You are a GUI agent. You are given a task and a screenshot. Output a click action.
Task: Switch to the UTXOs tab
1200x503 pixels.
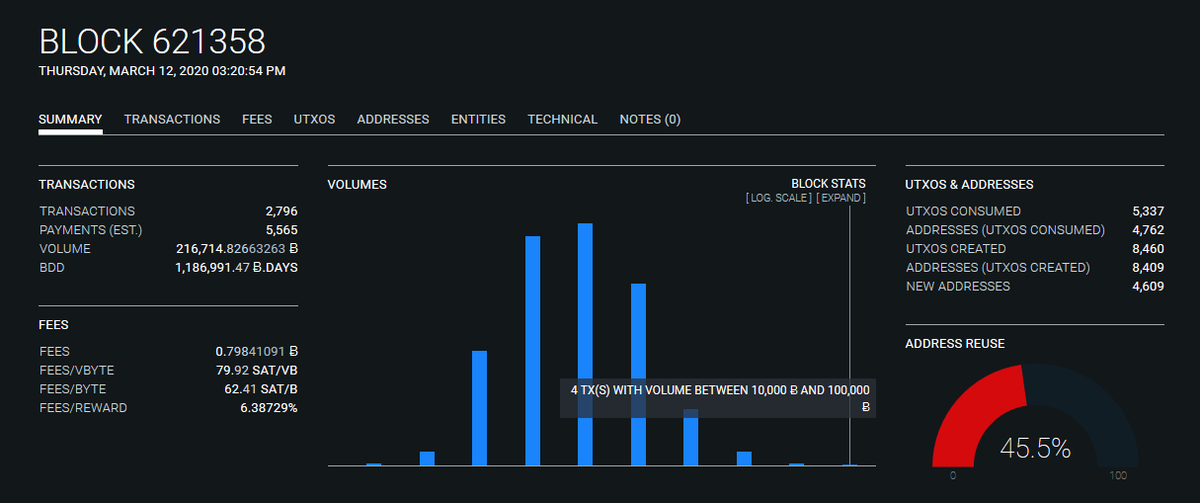(314, 119)
